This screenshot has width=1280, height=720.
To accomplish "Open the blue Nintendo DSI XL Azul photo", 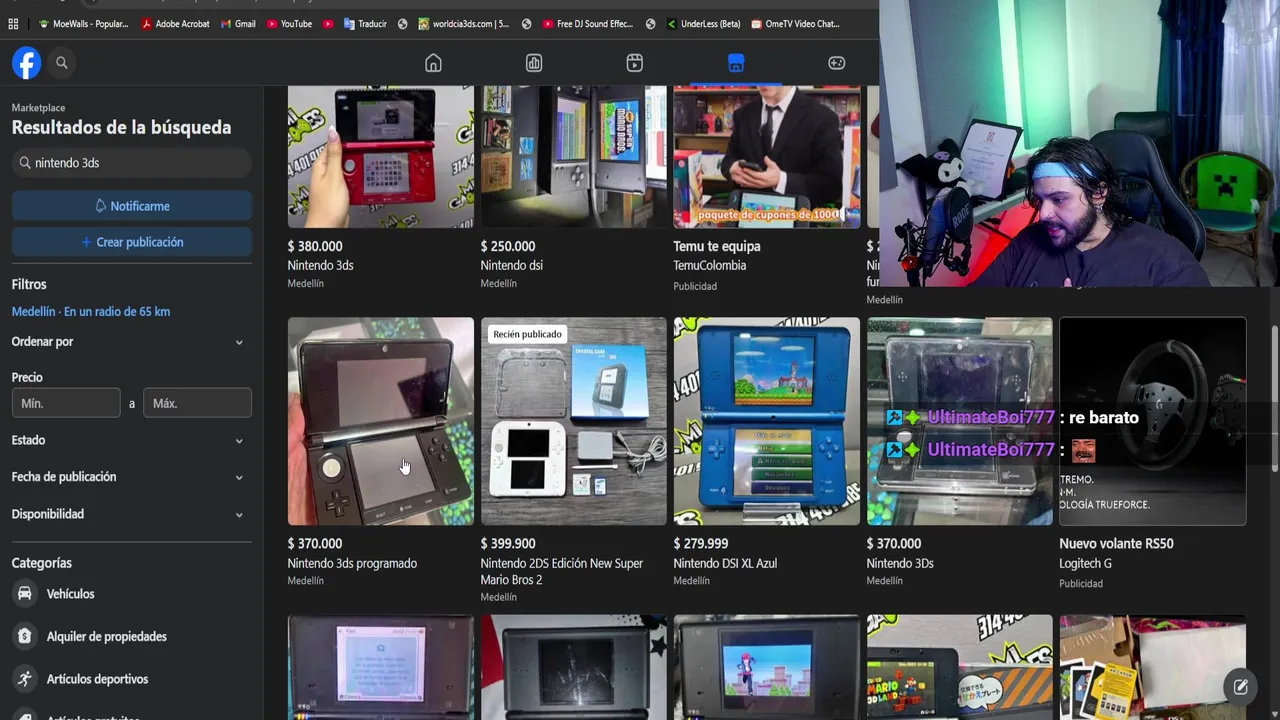I will tap(767, 421).
